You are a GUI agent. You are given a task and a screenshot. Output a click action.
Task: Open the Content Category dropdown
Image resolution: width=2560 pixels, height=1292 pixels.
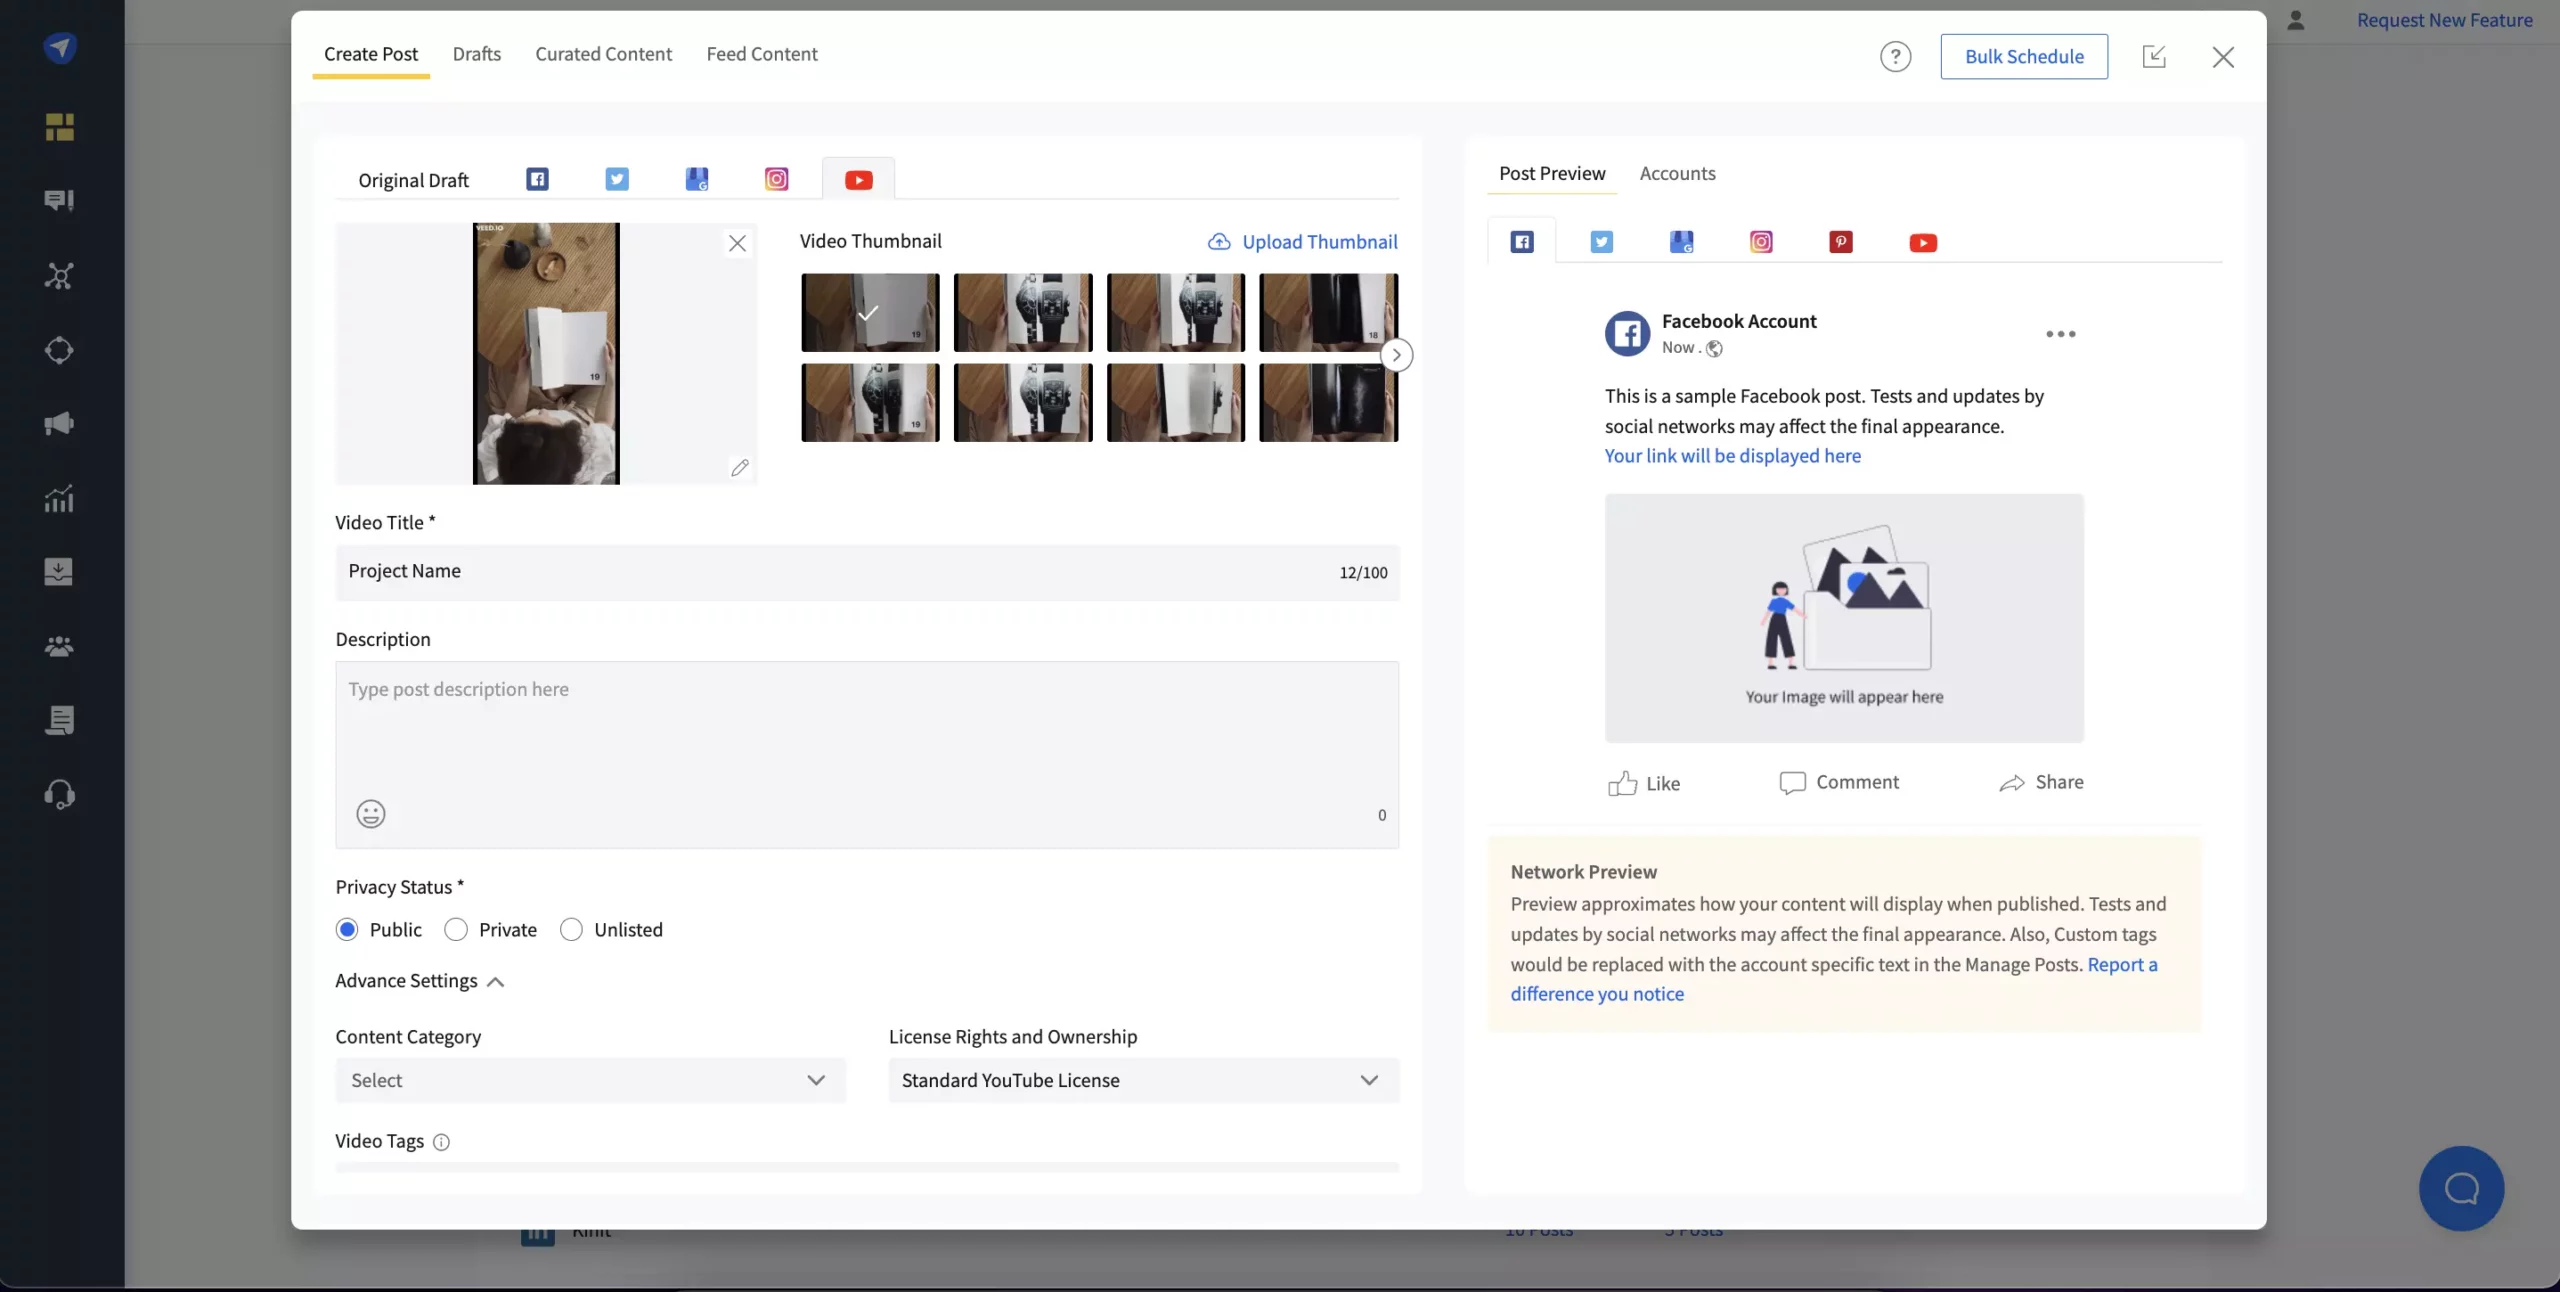(590, 1080)
